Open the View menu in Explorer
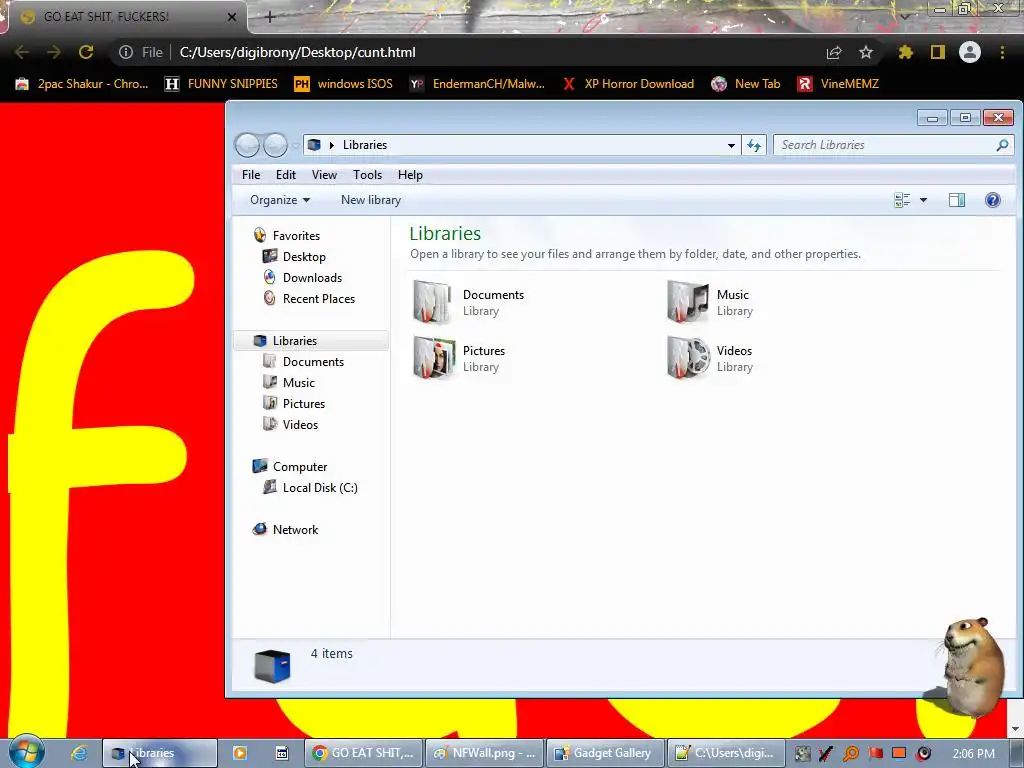The height and width of the screenshot is (768, 1024). click(324, 174)
